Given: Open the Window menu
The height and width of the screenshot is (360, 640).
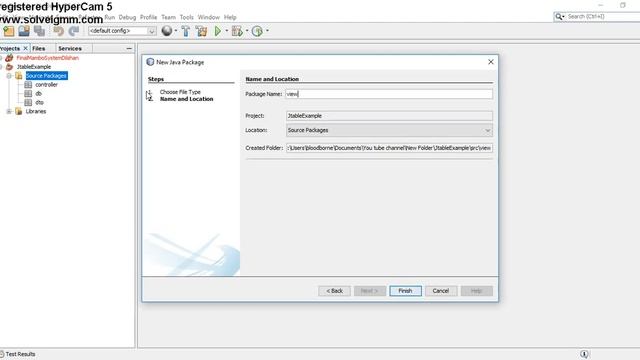Looking at the screenshot, I should 209,17.
